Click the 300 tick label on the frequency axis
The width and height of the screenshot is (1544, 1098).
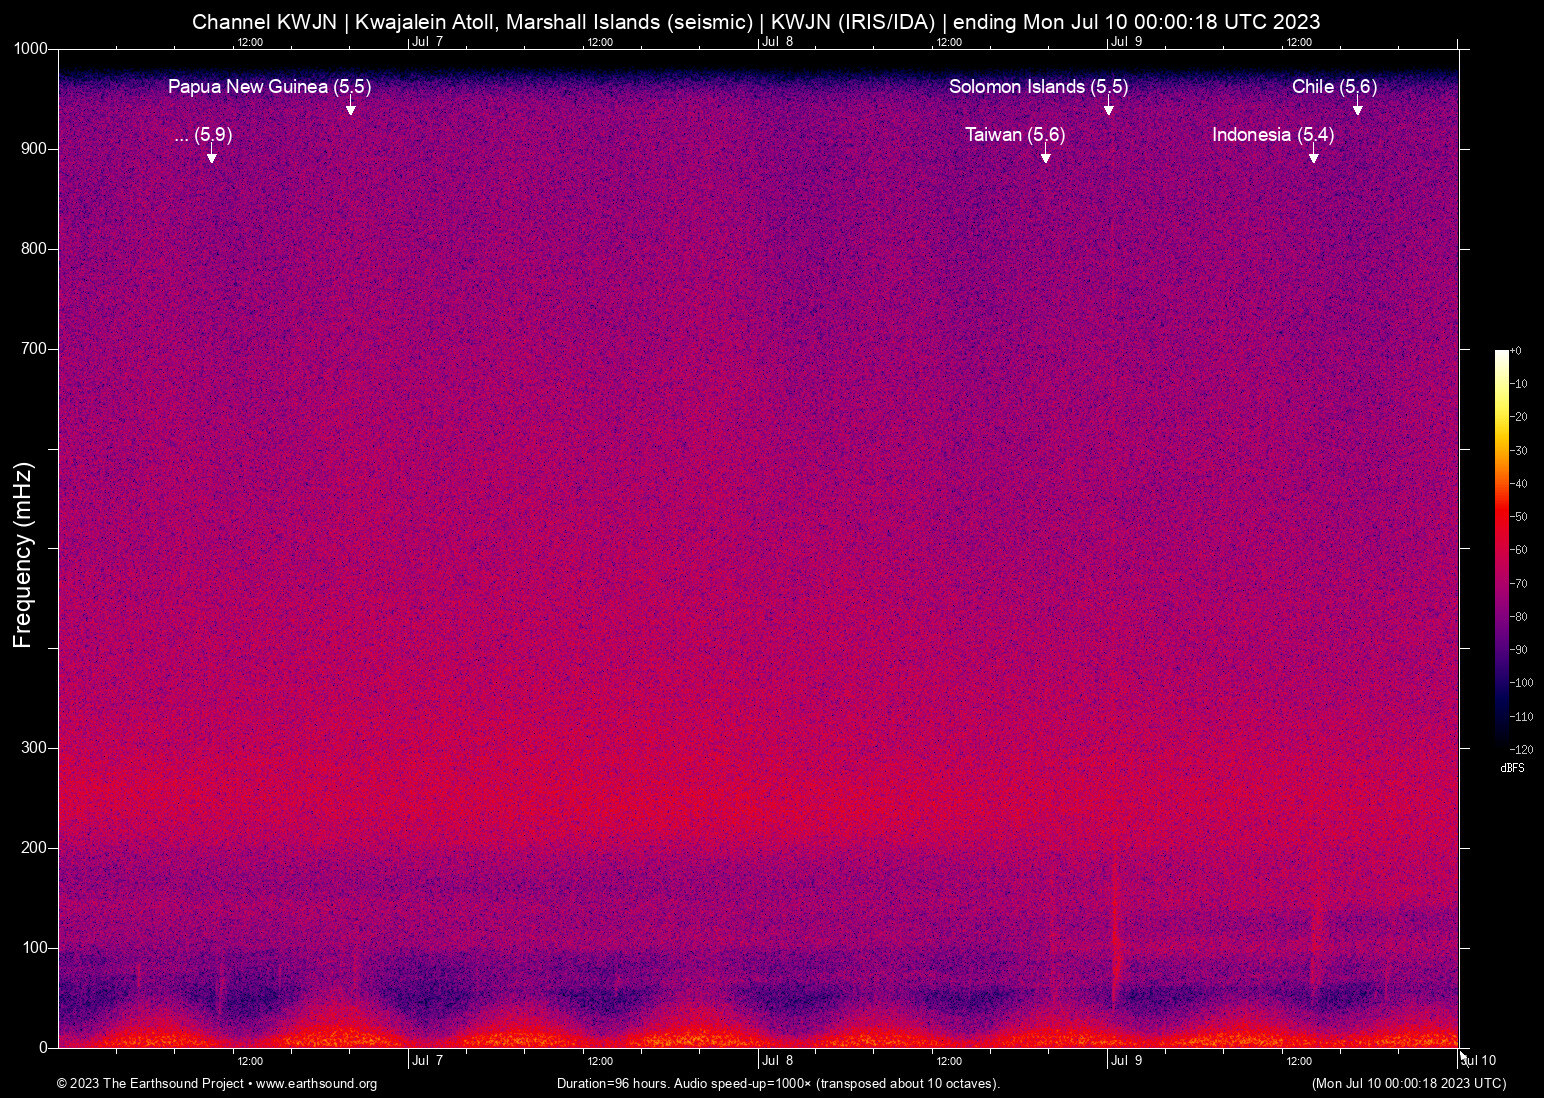tap(34, 748)
